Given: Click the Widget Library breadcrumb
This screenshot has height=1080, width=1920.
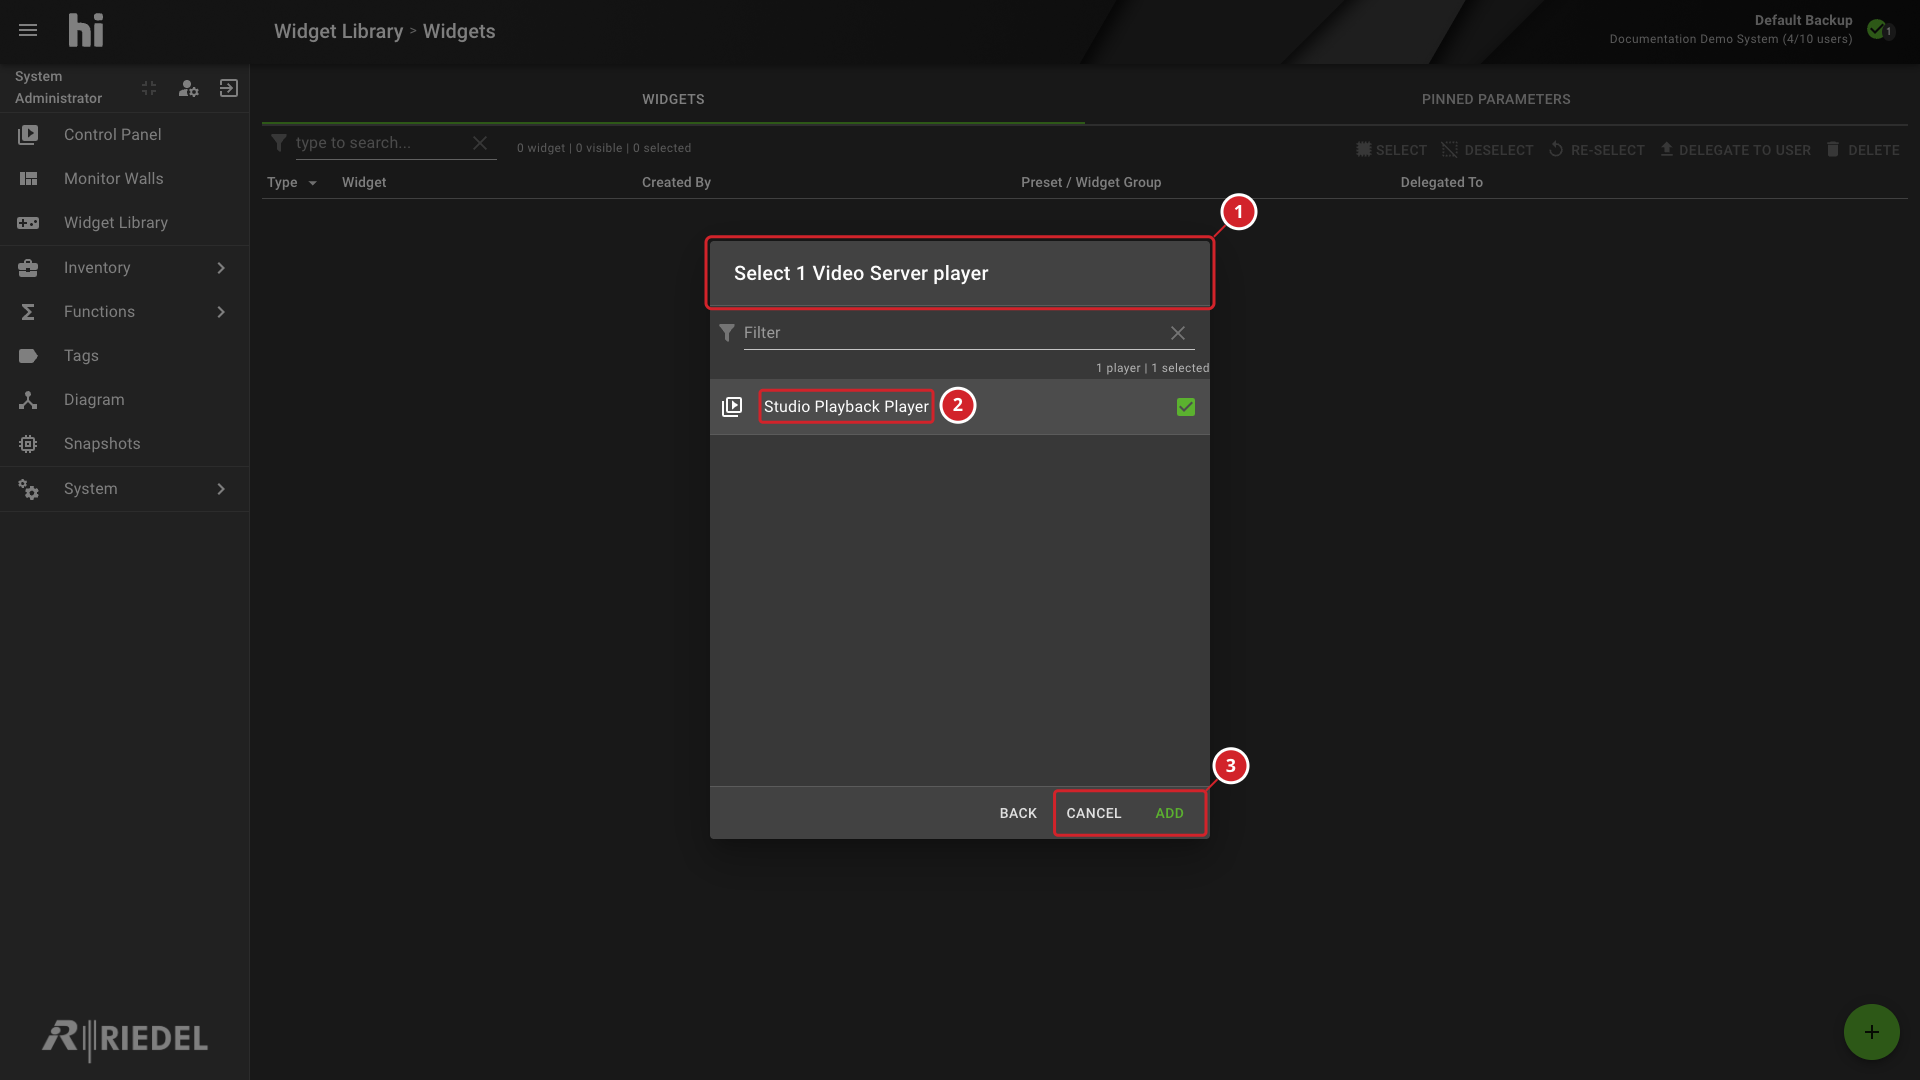Looking at the screenshot, I should click(x=338, y=31).
